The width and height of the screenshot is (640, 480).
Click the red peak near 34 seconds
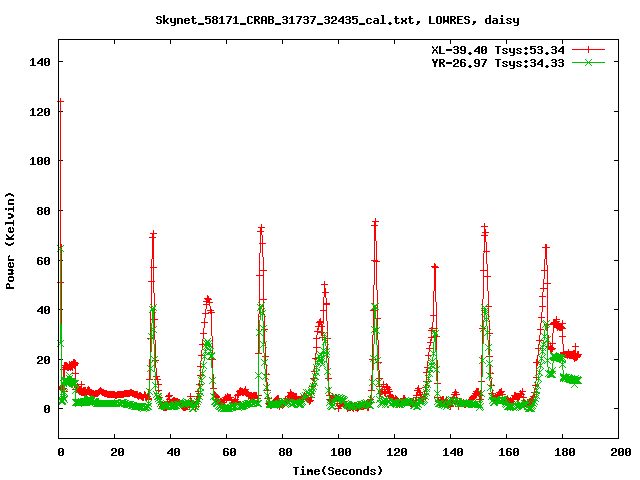pos(153,234)
